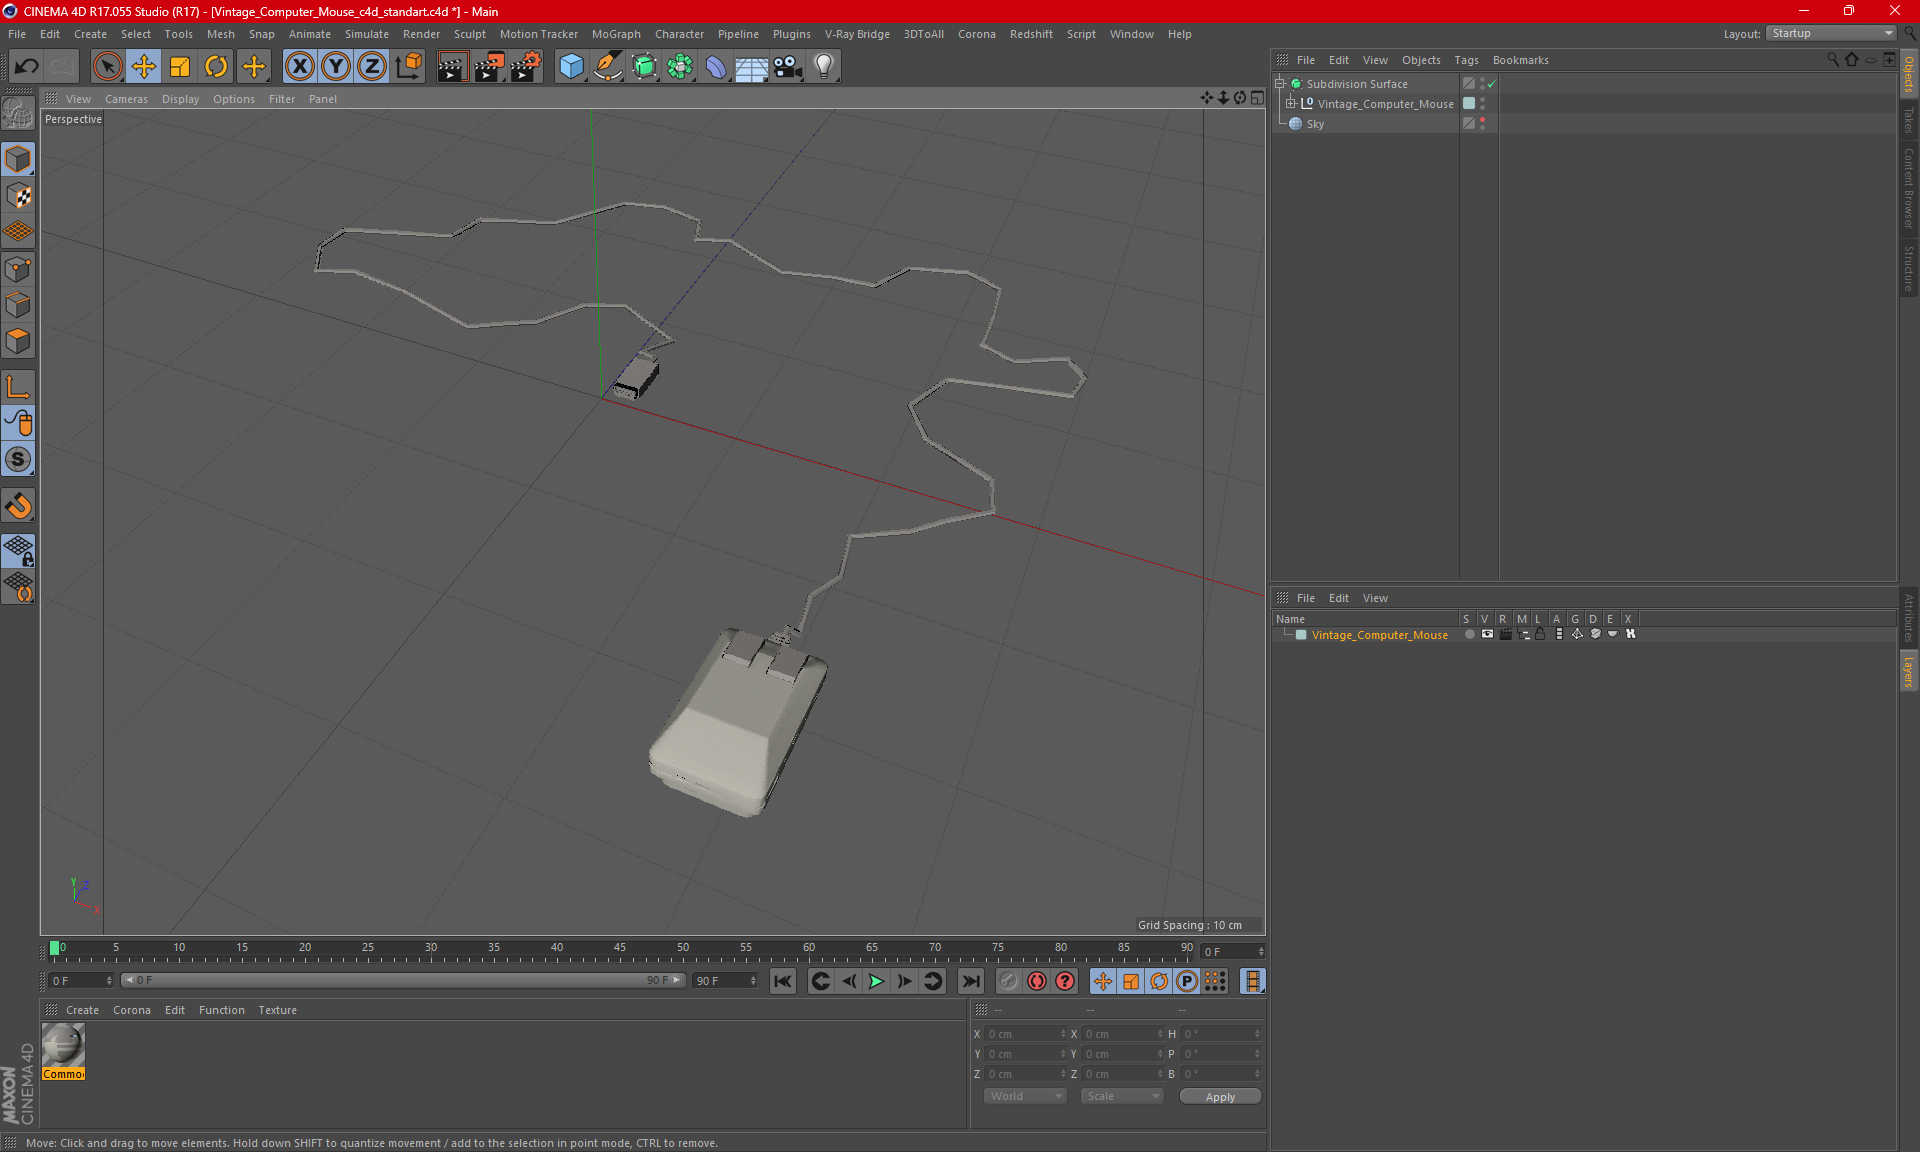The image size is (1920, 1152).
Task: Add a Camera object icon
Action: click(x=787, y=67)
